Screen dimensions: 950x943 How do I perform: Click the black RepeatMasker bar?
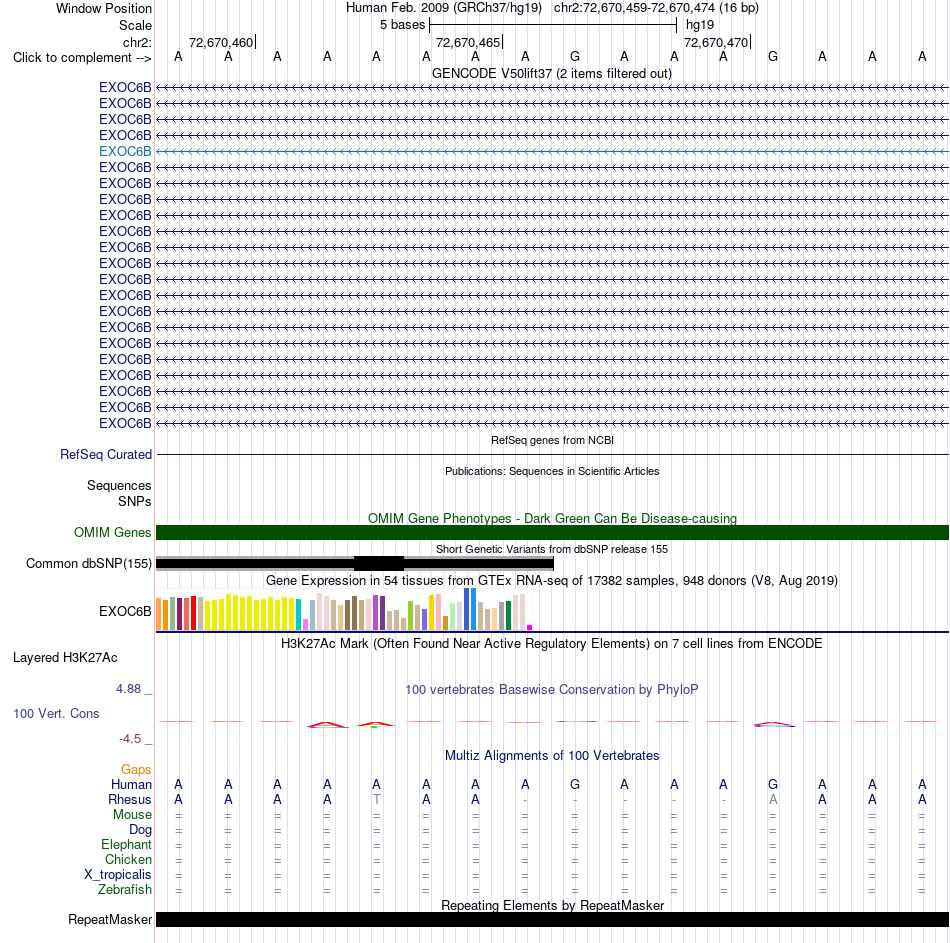(x=552, y=920)
